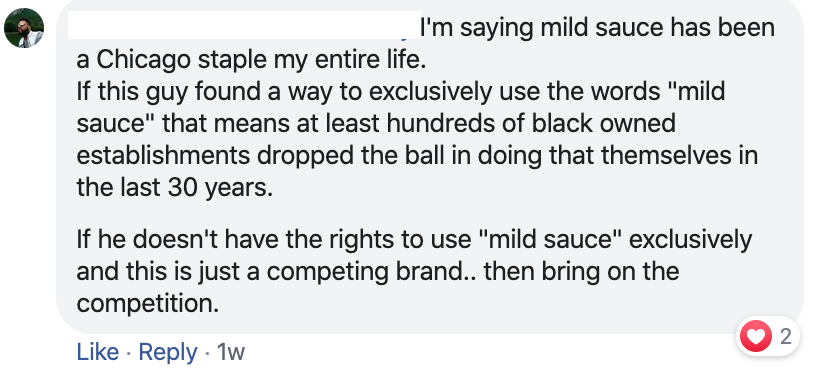Click the heart reaction icon
Image resolution: width=816 pixels, height=380 pixels.
click(756, 336)
